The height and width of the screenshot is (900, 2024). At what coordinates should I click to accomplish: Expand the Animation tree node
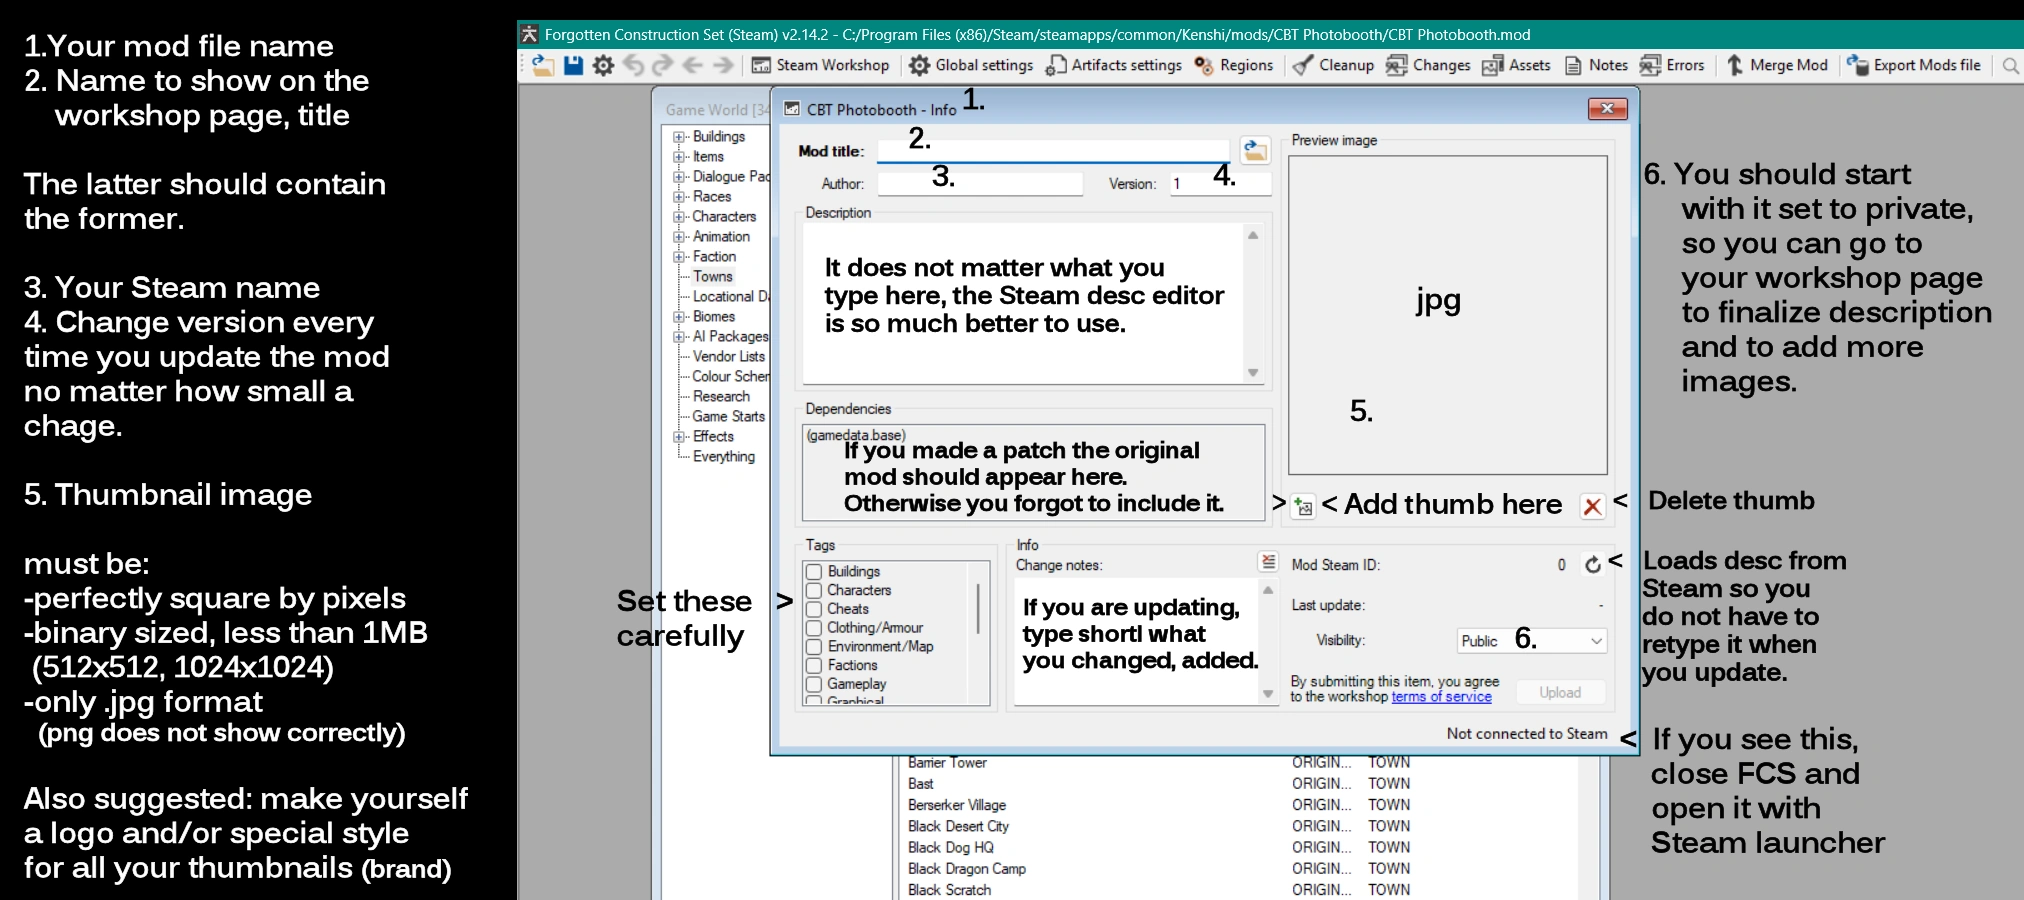click(x=679, y=237)
